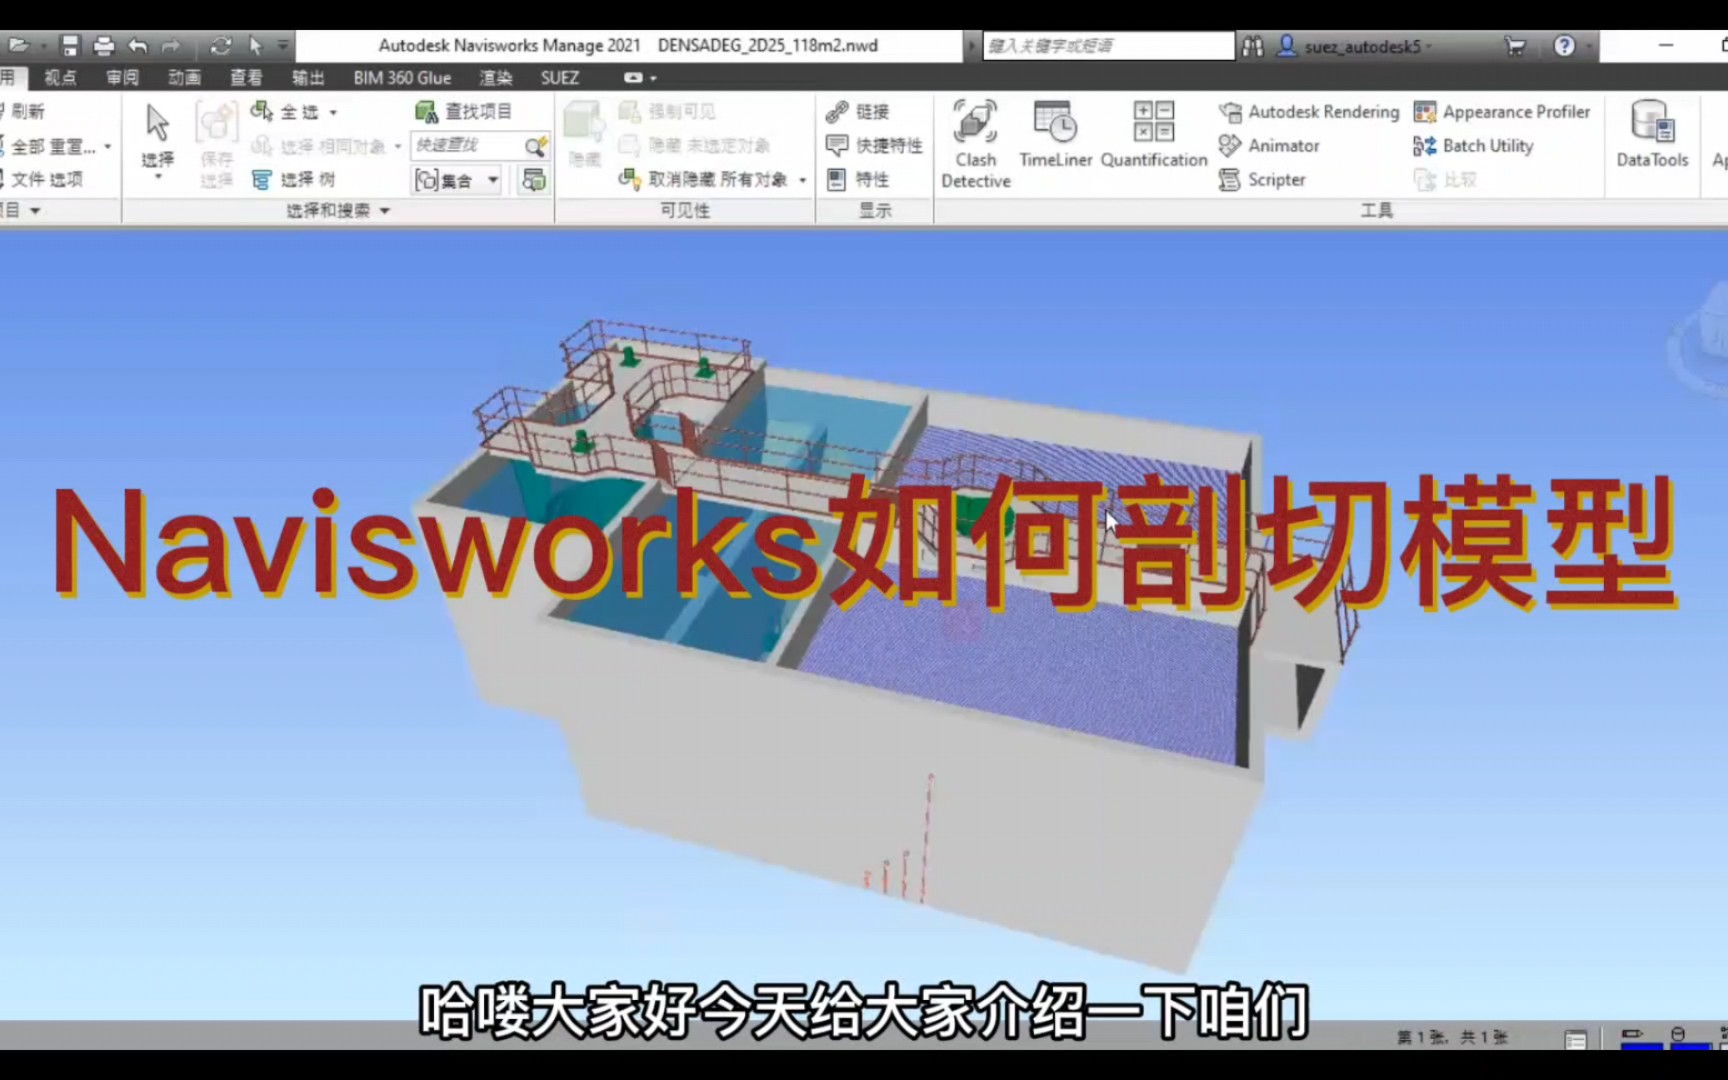Click the binoculars search icon in title bar

click(1252, 46)
